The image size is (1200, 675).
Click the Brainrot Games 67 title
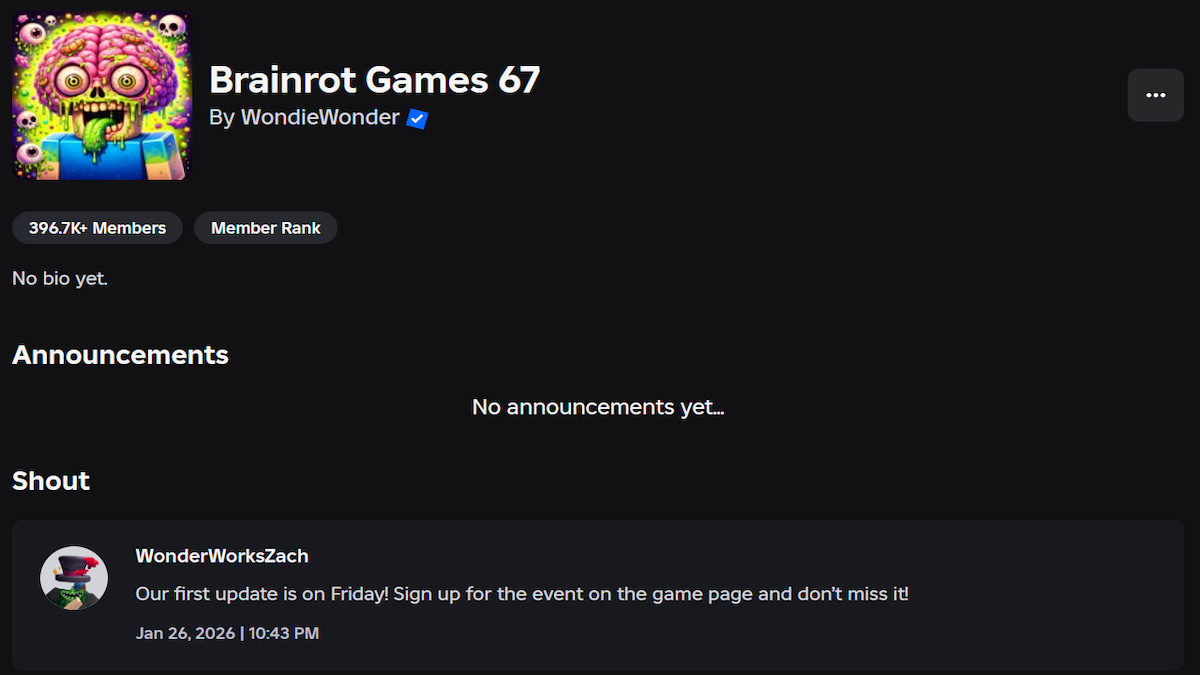tap(374, 80)
